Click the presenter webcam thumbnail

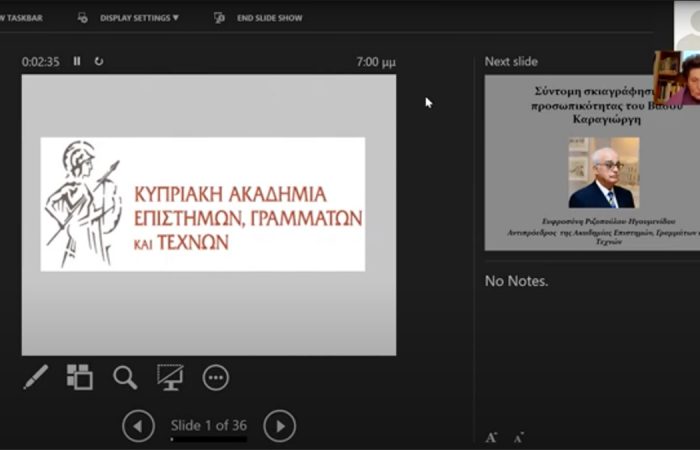(x=677, y=77)
